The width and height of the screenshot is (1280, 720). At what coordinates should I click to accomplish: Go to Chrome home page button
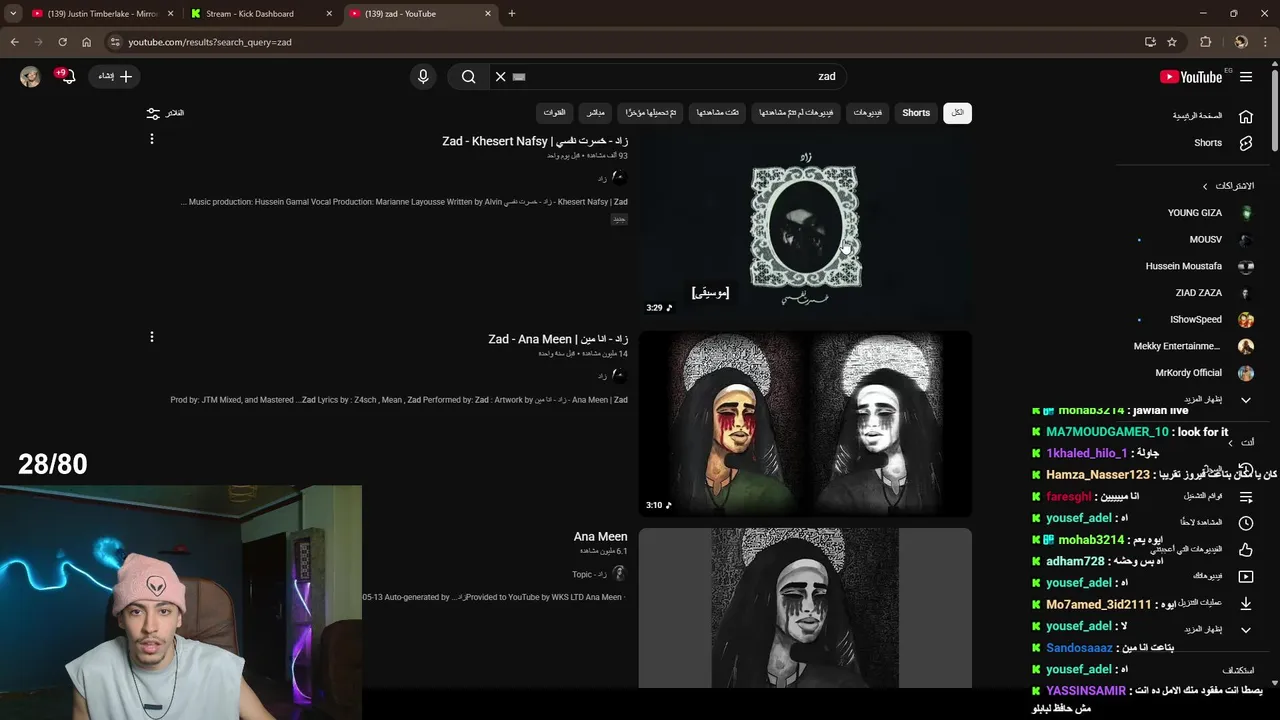(x=86, y=42)
